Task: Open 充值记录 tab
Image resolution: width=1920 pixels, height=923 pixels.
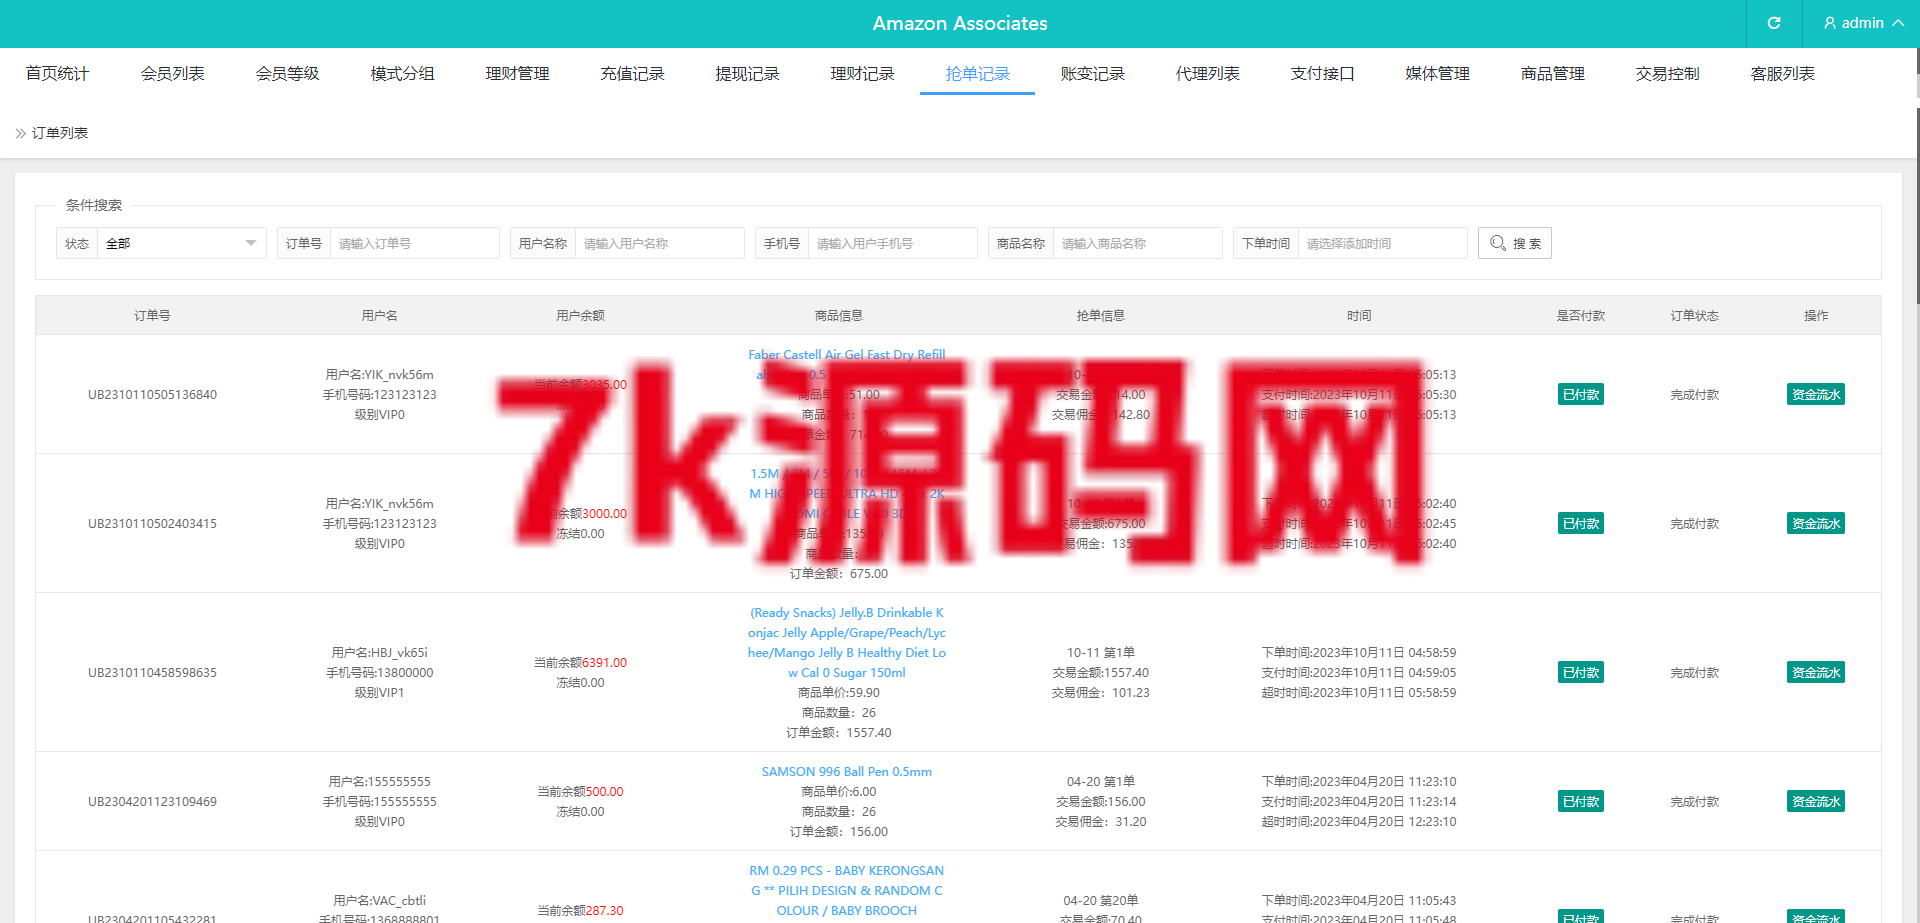Action: 632,73
